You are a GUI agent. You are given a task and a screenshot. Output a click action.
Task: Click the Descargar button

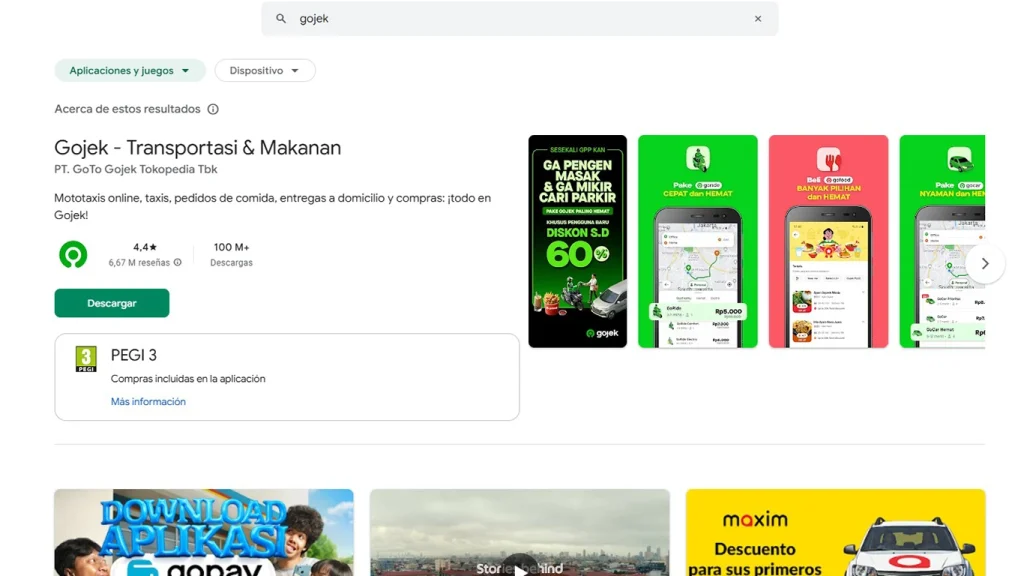[x=112, y=303]
